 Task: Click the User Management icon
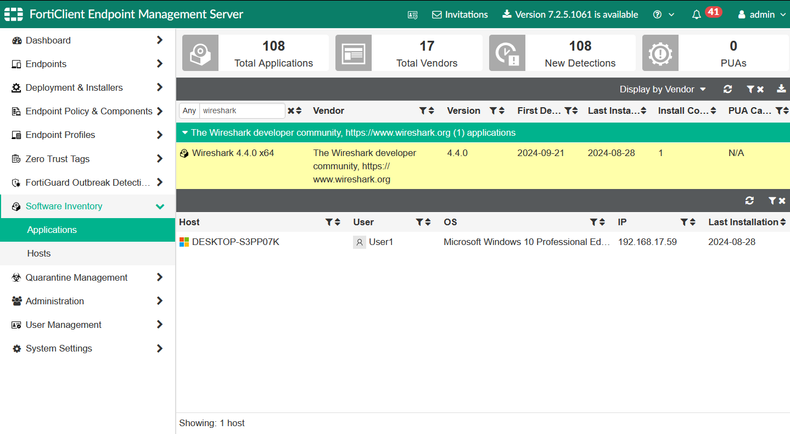tap(16, 325)
